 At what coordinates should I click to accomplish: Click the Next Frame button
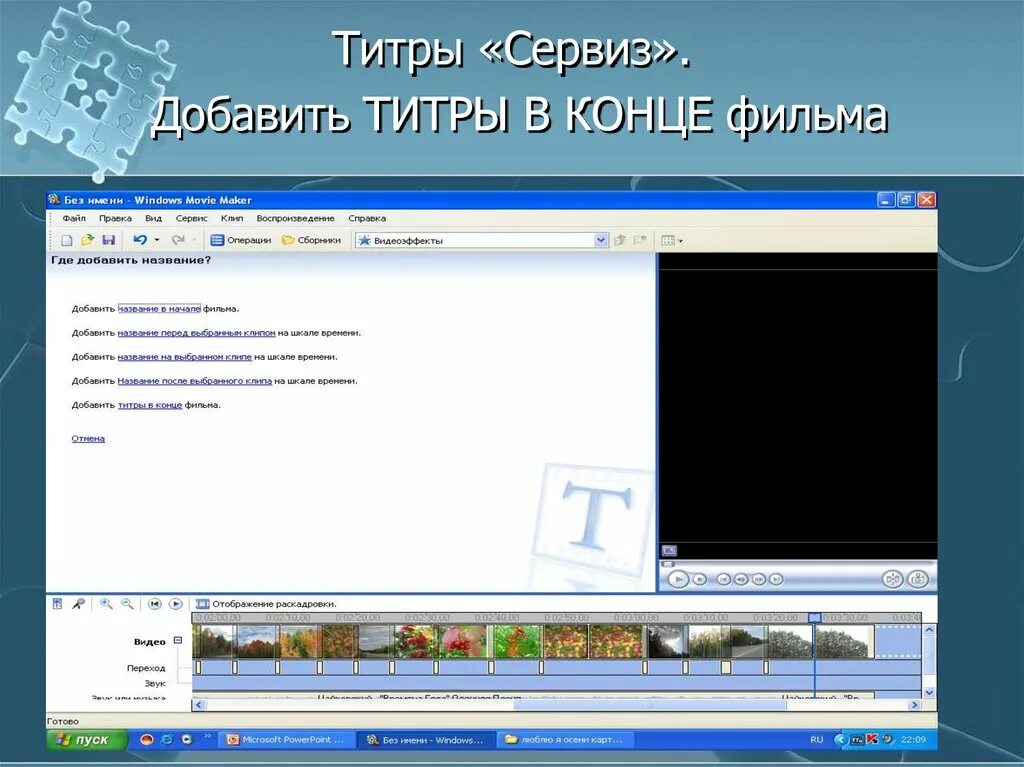(x=759, y=579)
